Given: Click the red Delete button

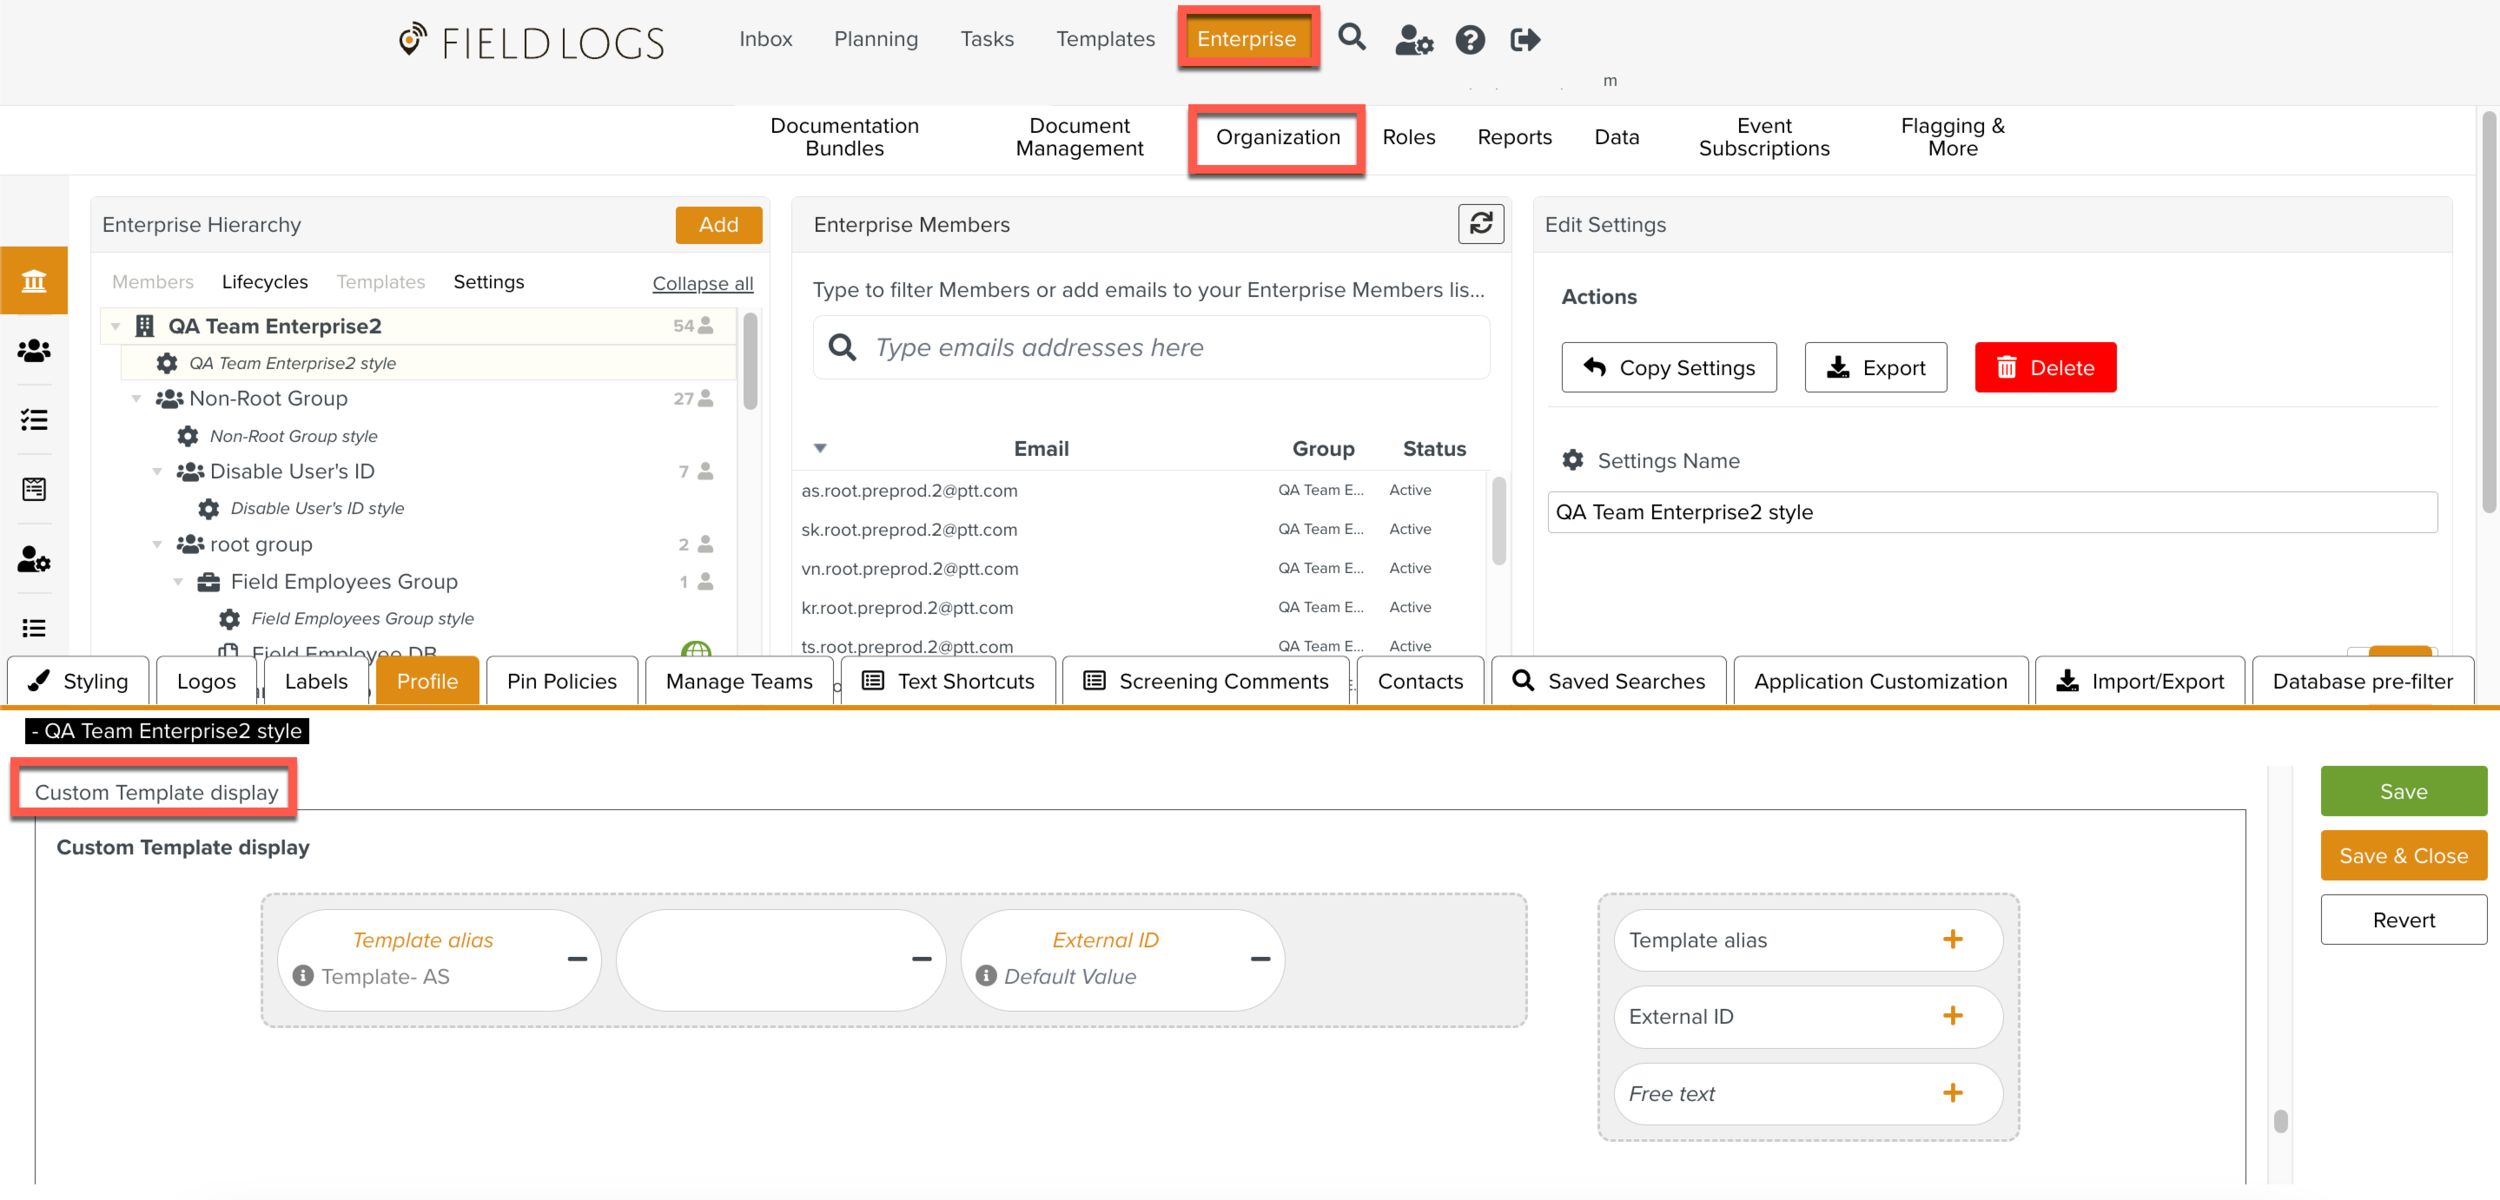Looking at the screenshot, I should tap(2045, 367).
